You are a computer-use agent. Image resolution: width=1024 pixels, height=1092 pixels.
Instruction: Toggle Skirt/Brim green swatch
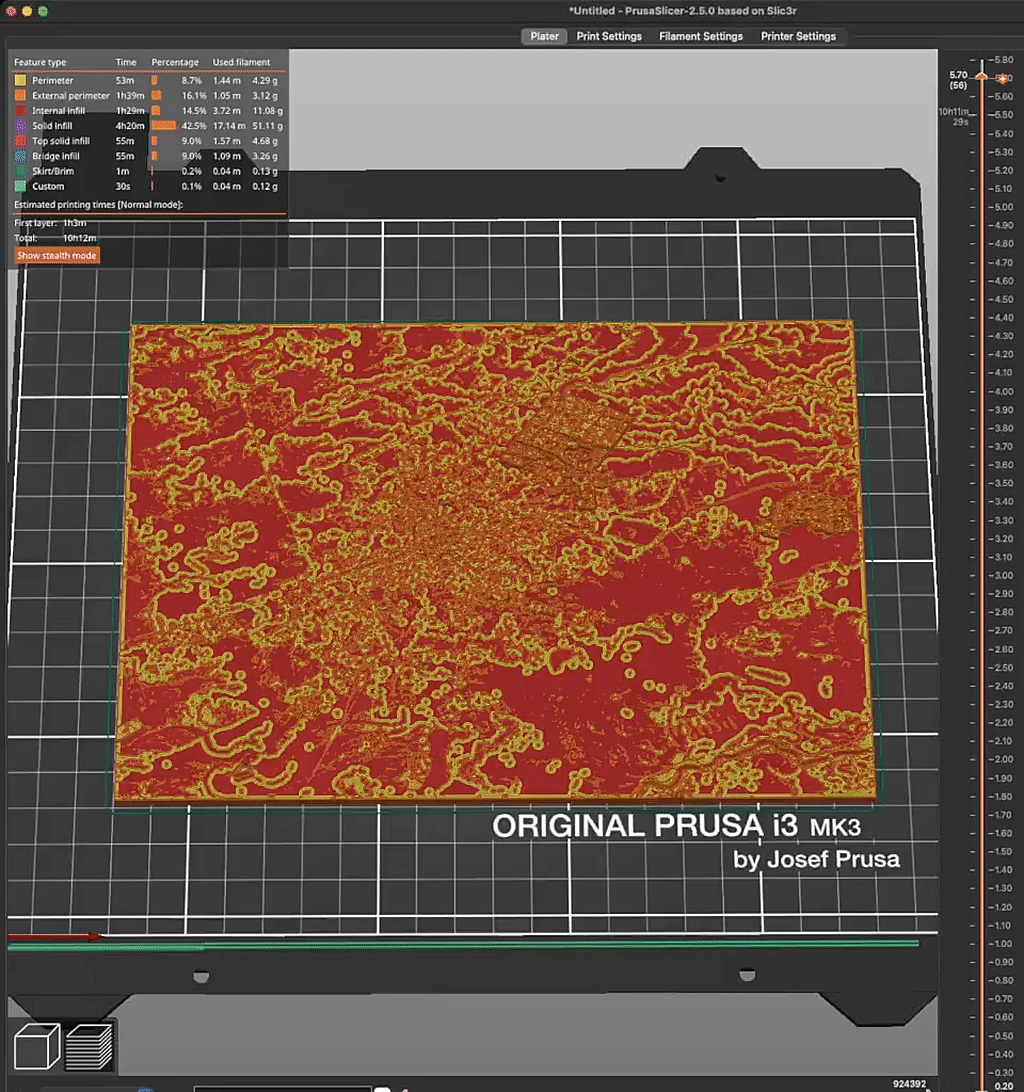coord(20,171)
